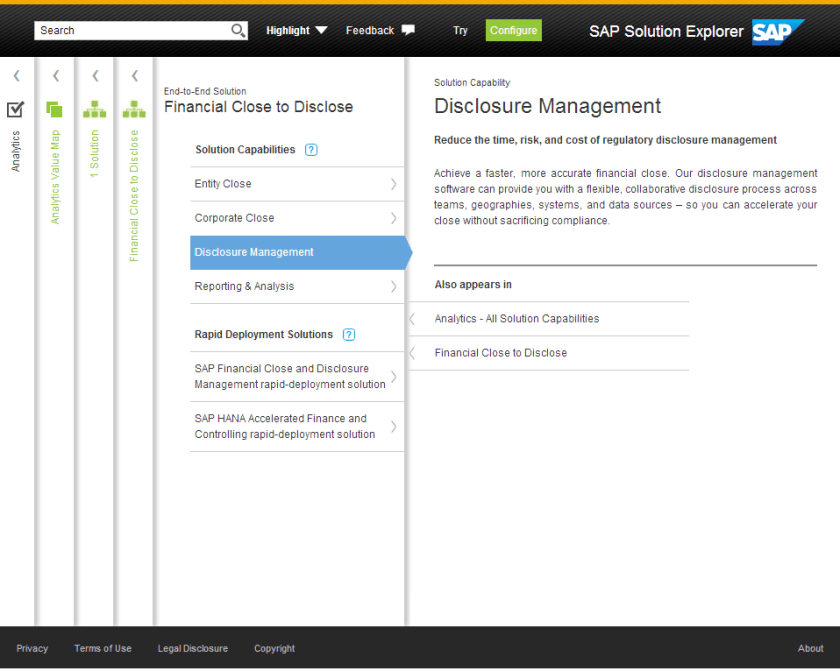
Task: Click the 1 Solution hierarchy icon
Action: (94, 110)
